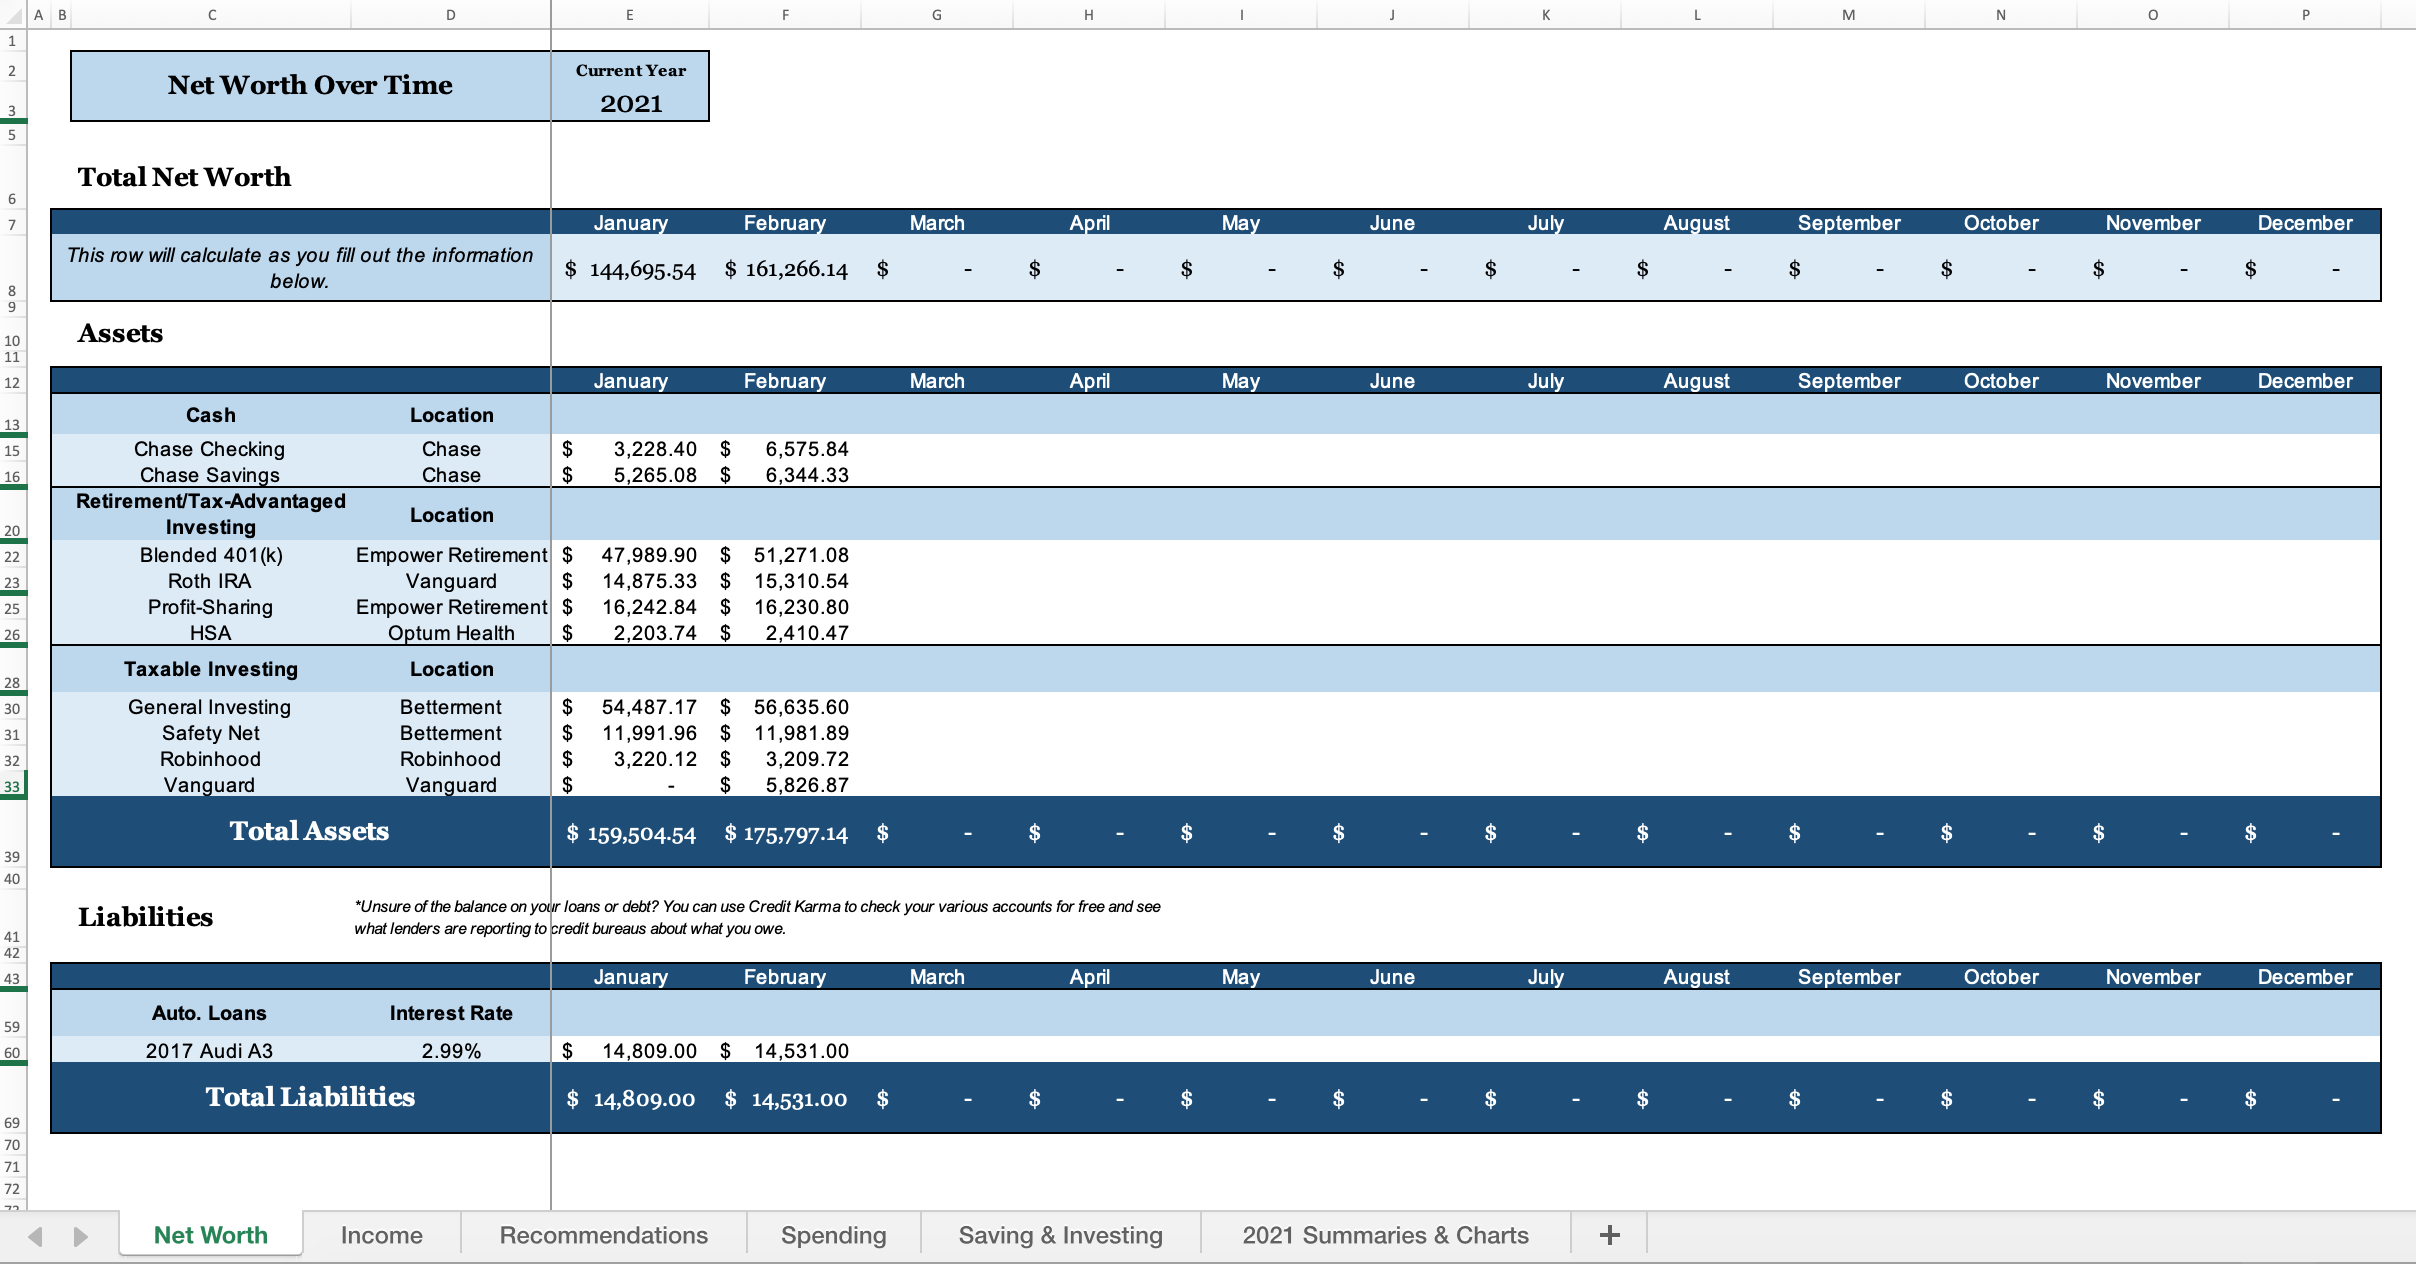The width and height of the screenshot is (2416, 1264).
Task: Click the row 33 header
Action: 12,786
